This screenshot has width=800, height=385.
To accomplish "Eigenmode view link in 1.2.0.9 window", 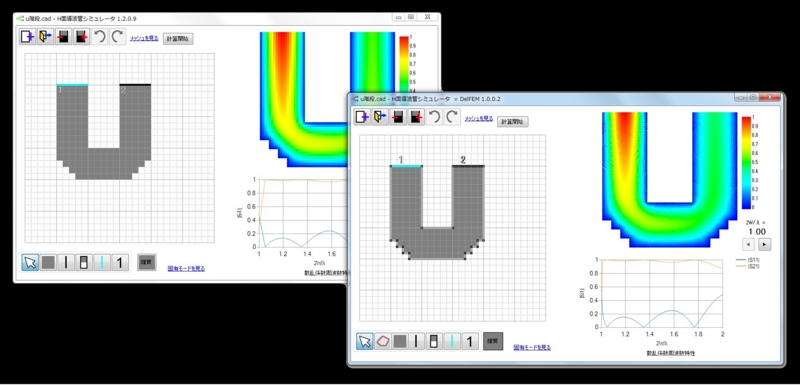I will [x=187, y=269].
